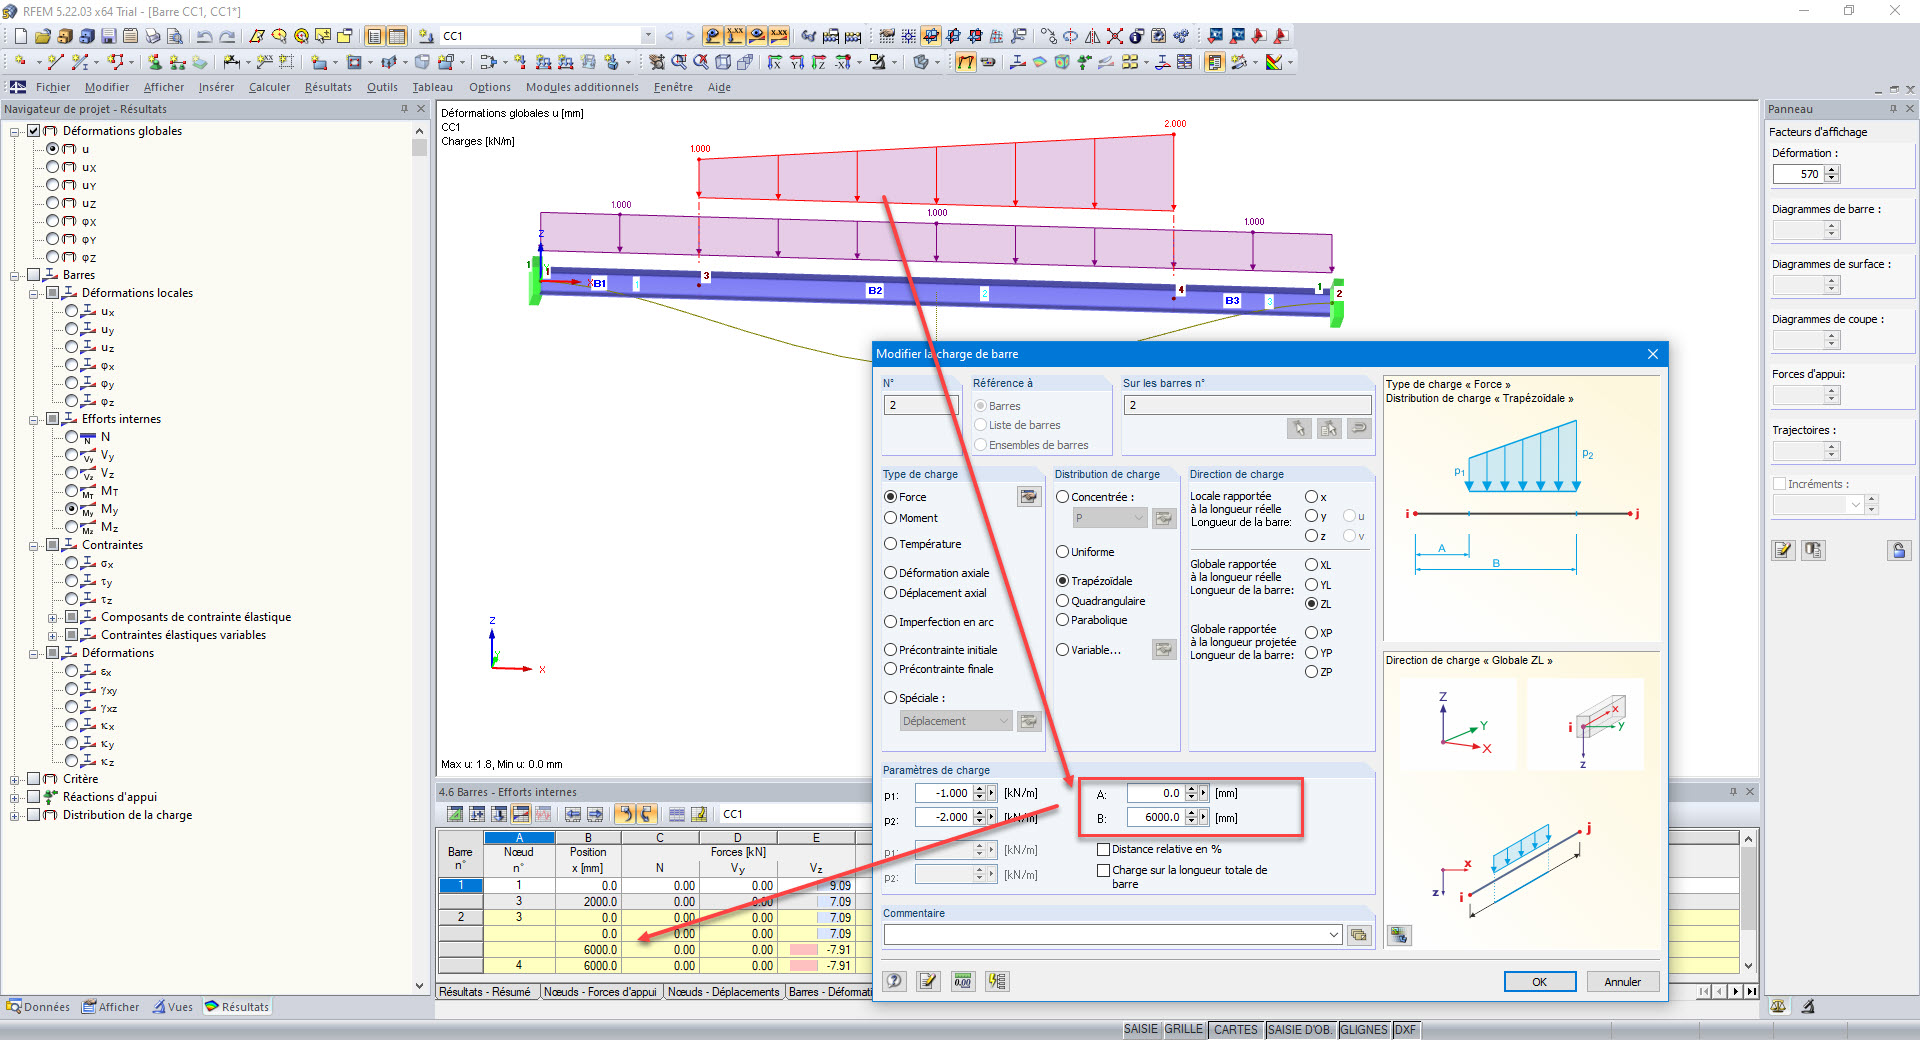1920x1040 pixels.
Task: Open the Données navigator tab
Action: click(38, 1007)
